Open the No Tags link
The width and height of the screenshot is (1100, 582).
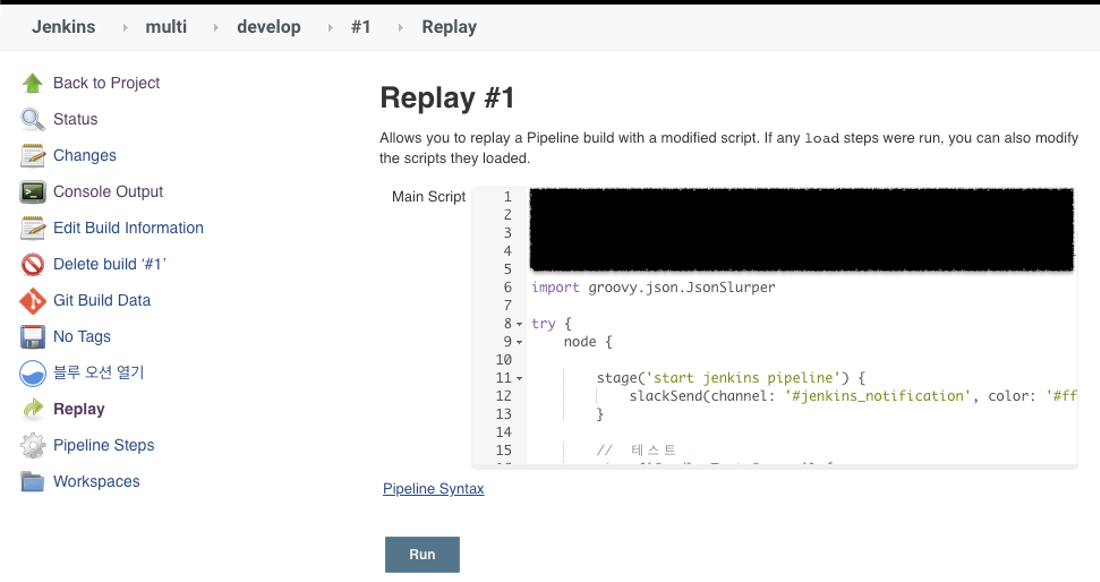tap(81, 337)
